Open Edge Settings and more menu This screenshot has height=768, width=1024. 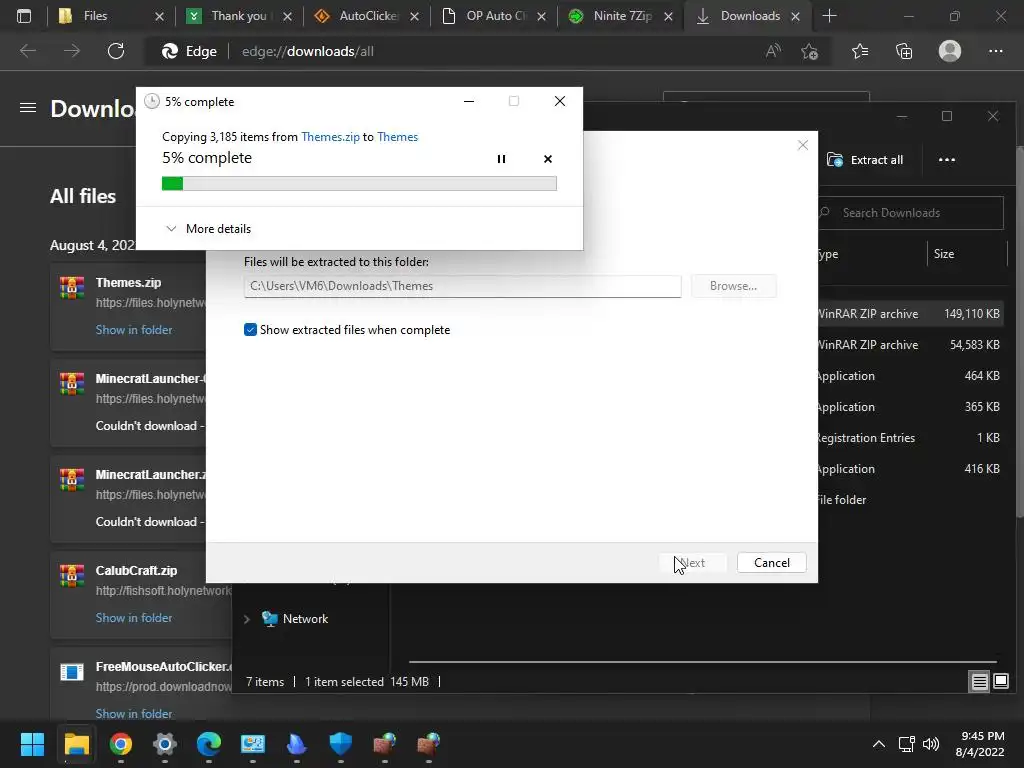tap(995, 51)
